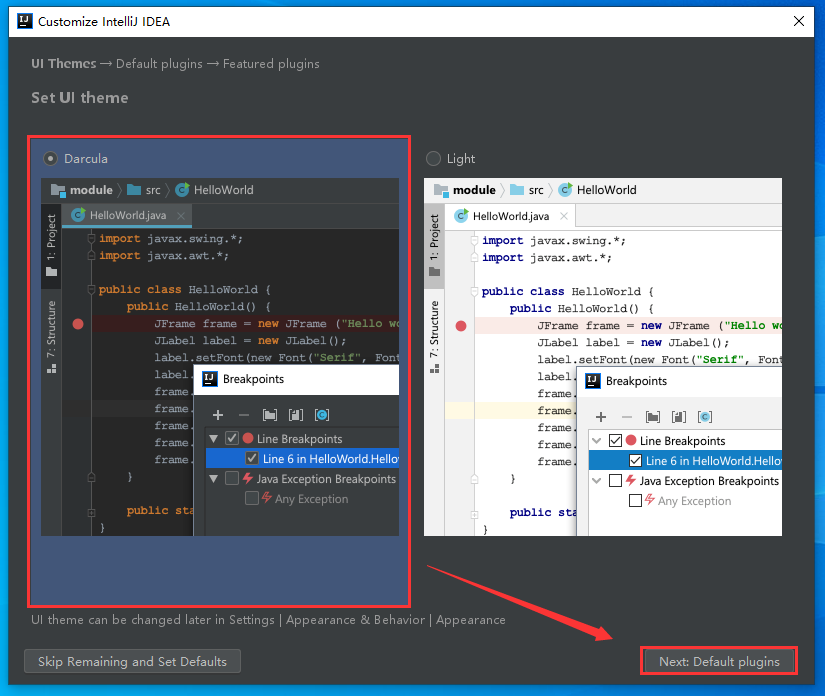This screenshot has width=825, height=696.
Task: Close HelloWorld.java tab in Darcula preview
Action: pyautogui.click(x=181, y=216)
